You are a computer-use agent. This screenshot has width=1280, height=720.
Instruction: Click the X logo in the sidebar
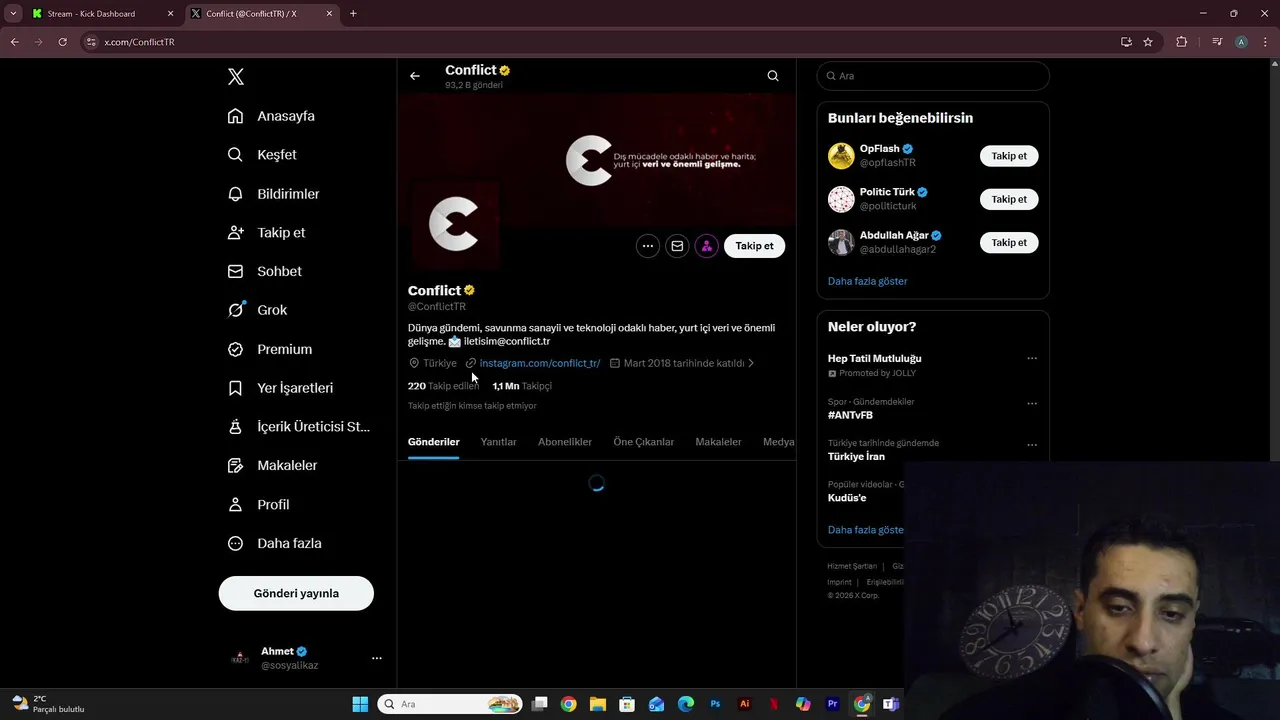pos(236,77)
